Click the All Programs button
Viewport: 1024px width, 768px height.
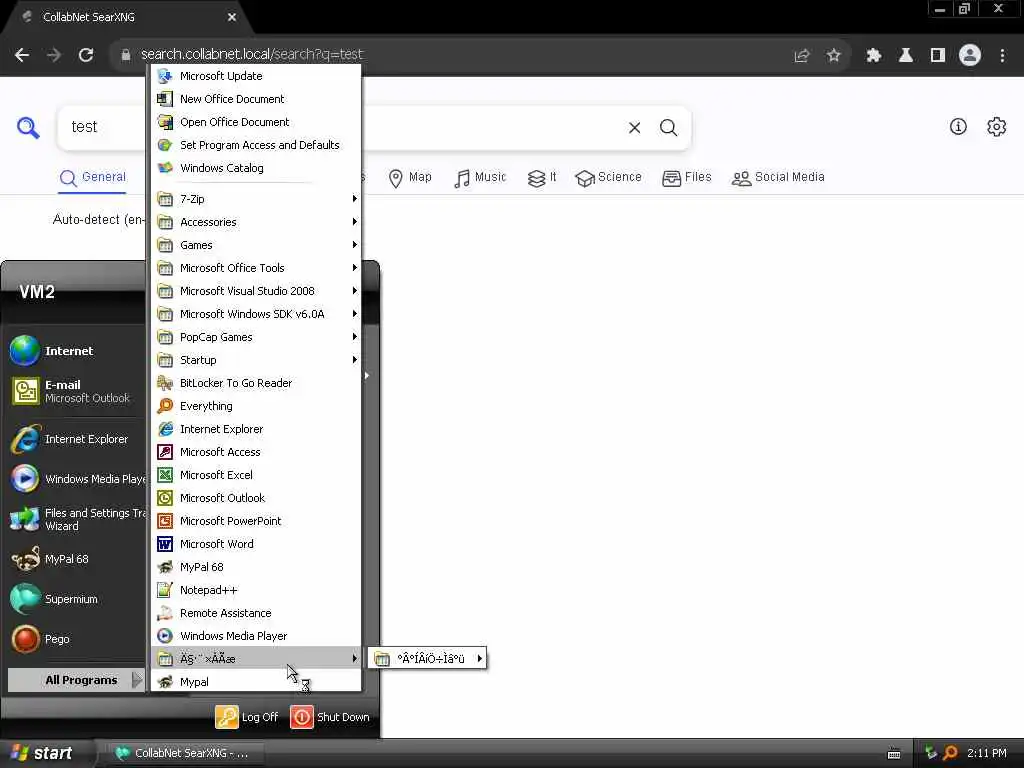tap(76, 680)
